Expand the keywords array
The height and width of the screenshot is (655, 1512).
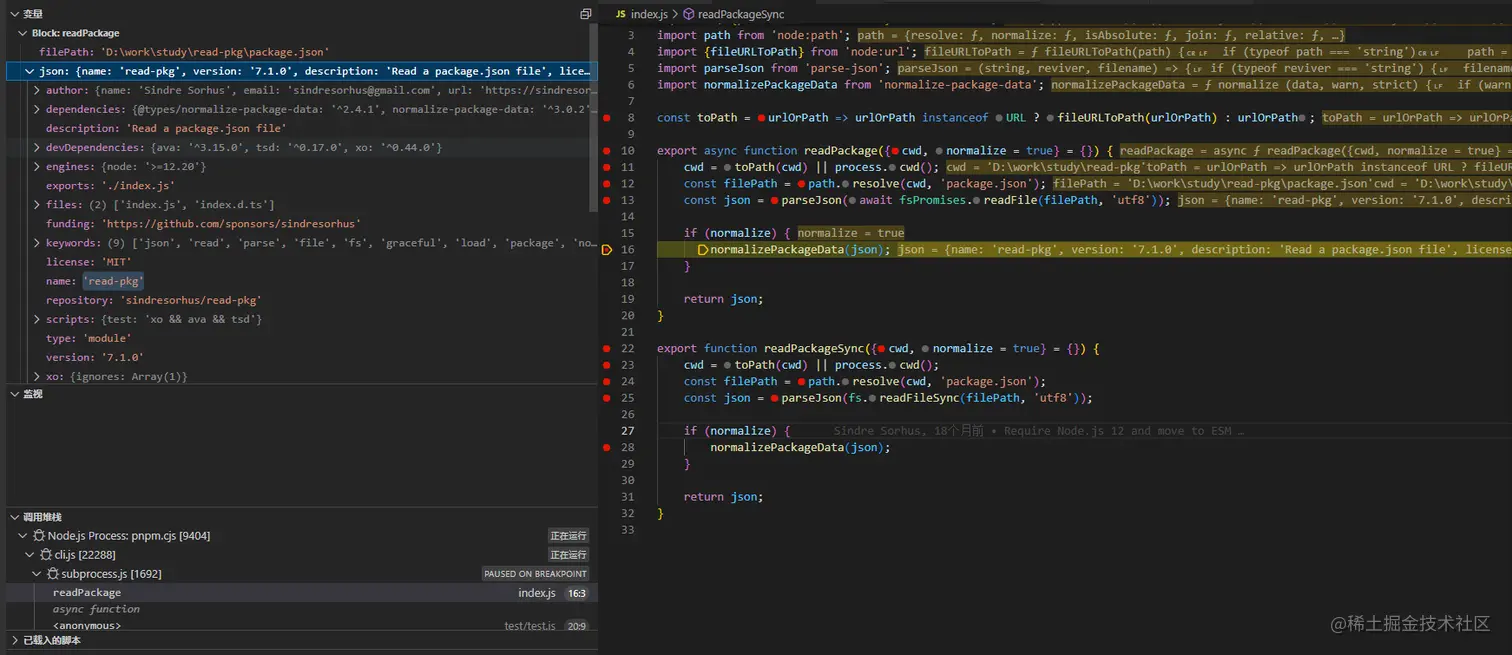37,243
